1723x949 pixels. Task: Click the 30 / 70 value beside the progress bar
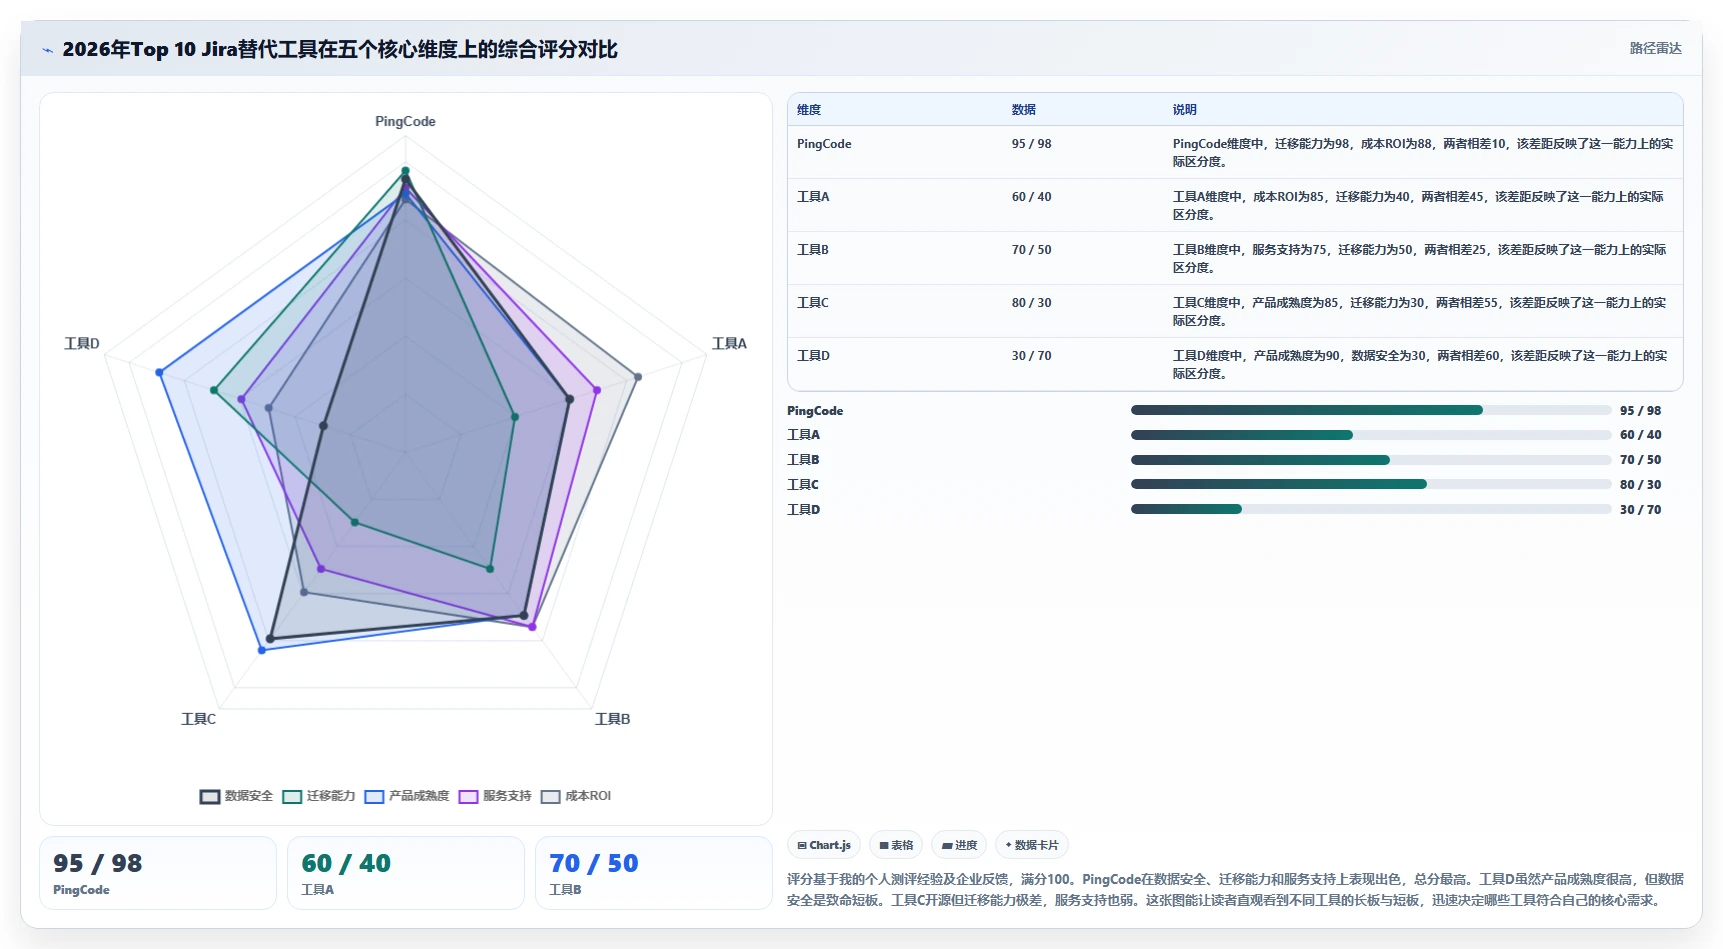click(x=1641, y=510)
